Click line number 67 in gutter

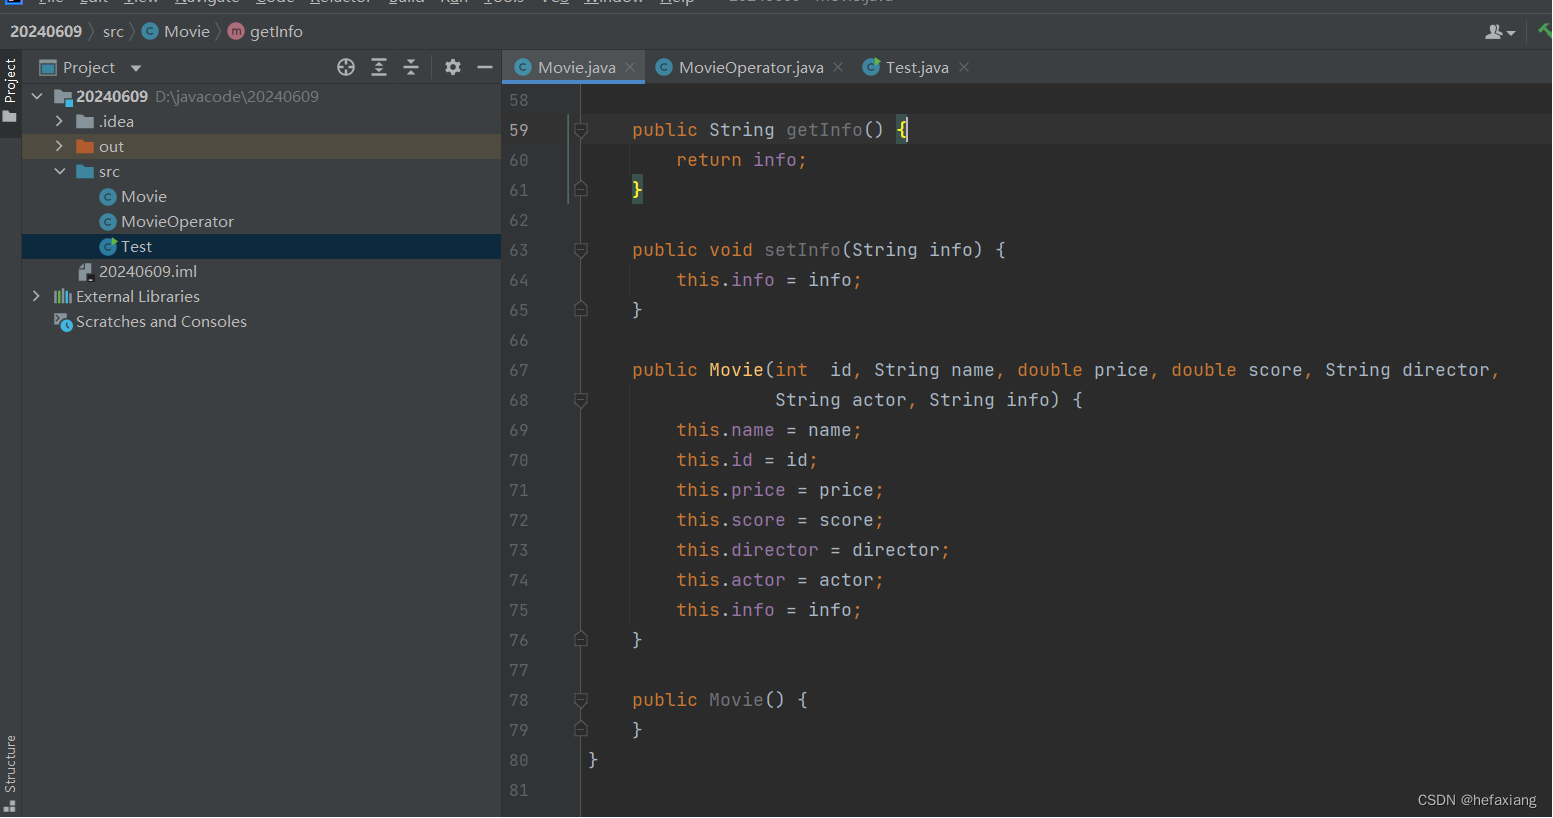[518, 370]
